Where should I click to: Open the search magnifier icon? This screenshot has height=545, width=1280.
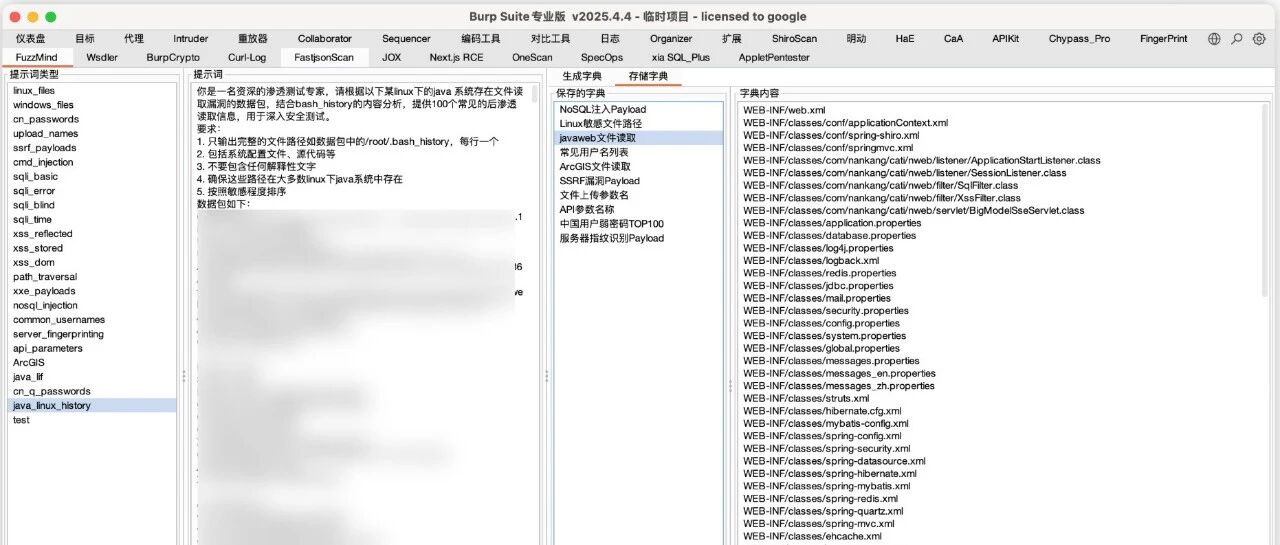[x=1237, y=38]
